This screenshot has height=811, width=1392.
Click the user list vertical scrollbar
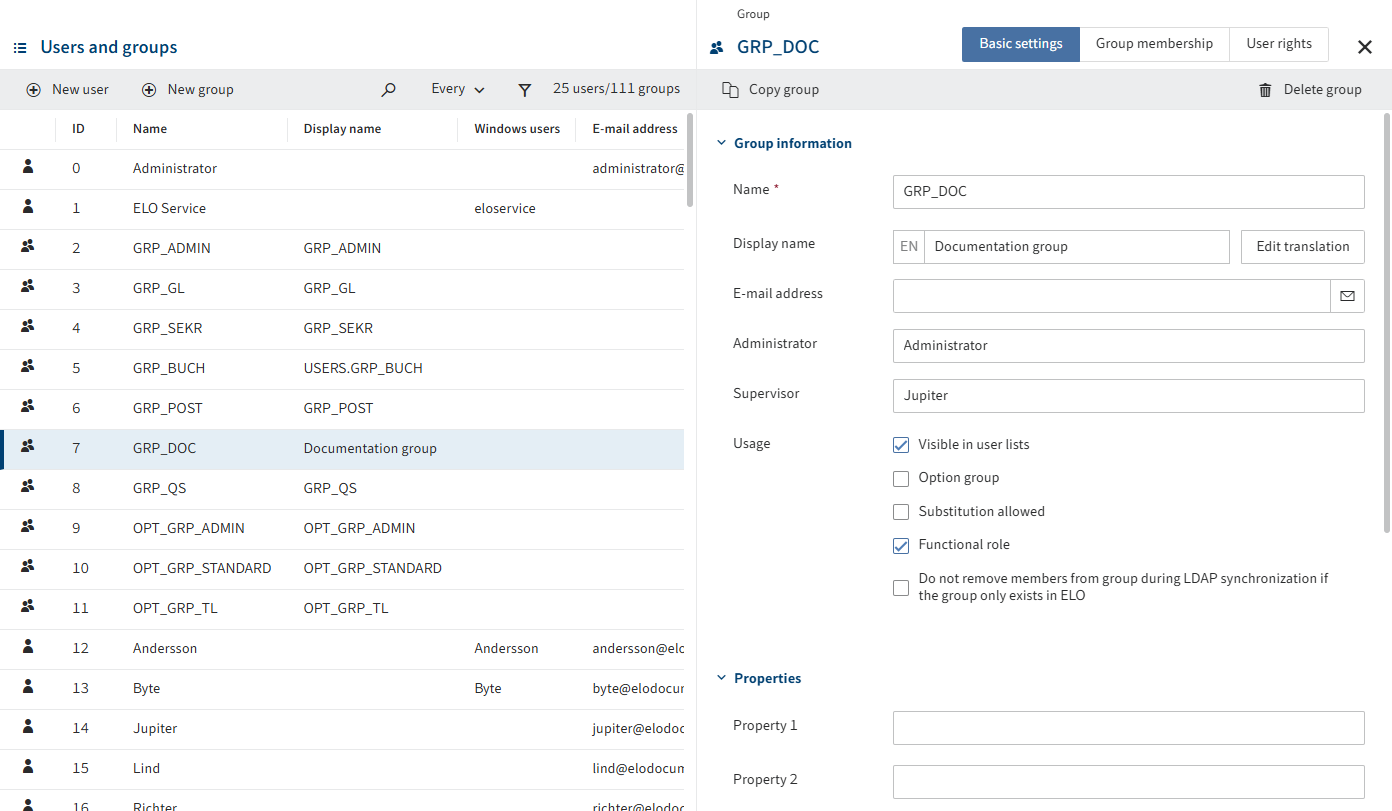click(x=689, y=160)
